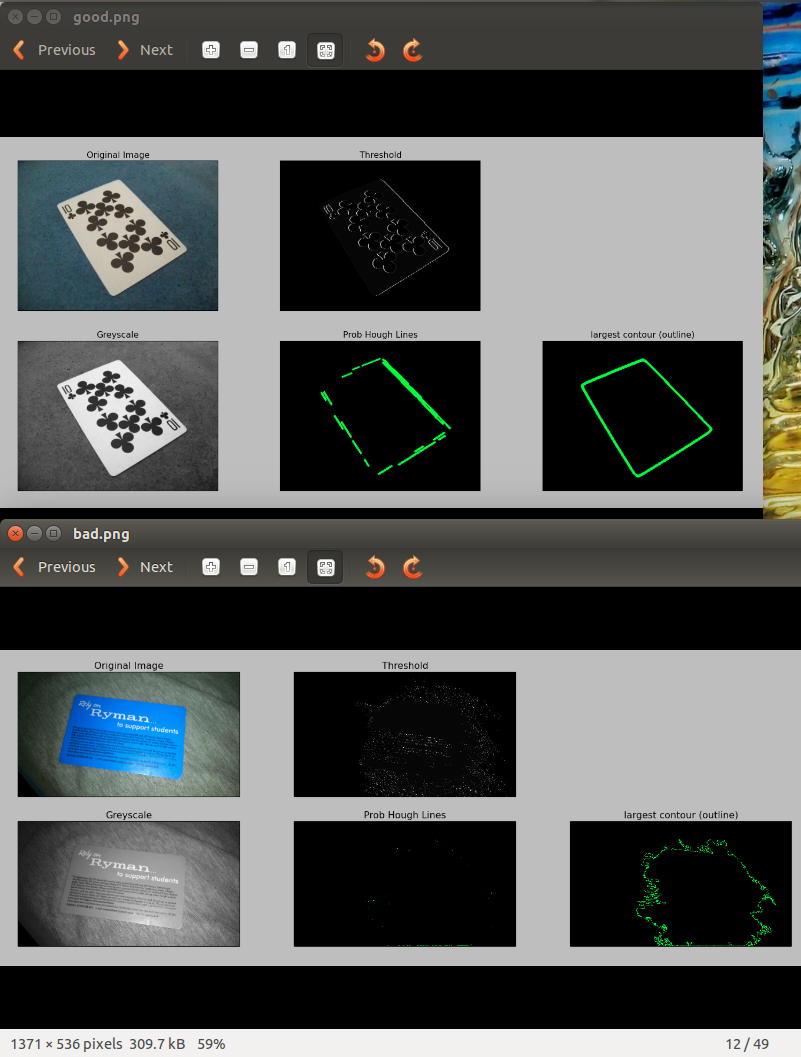Click largest contour outline plot in bad.png
801x1057 pixels.
click(681, 884)
